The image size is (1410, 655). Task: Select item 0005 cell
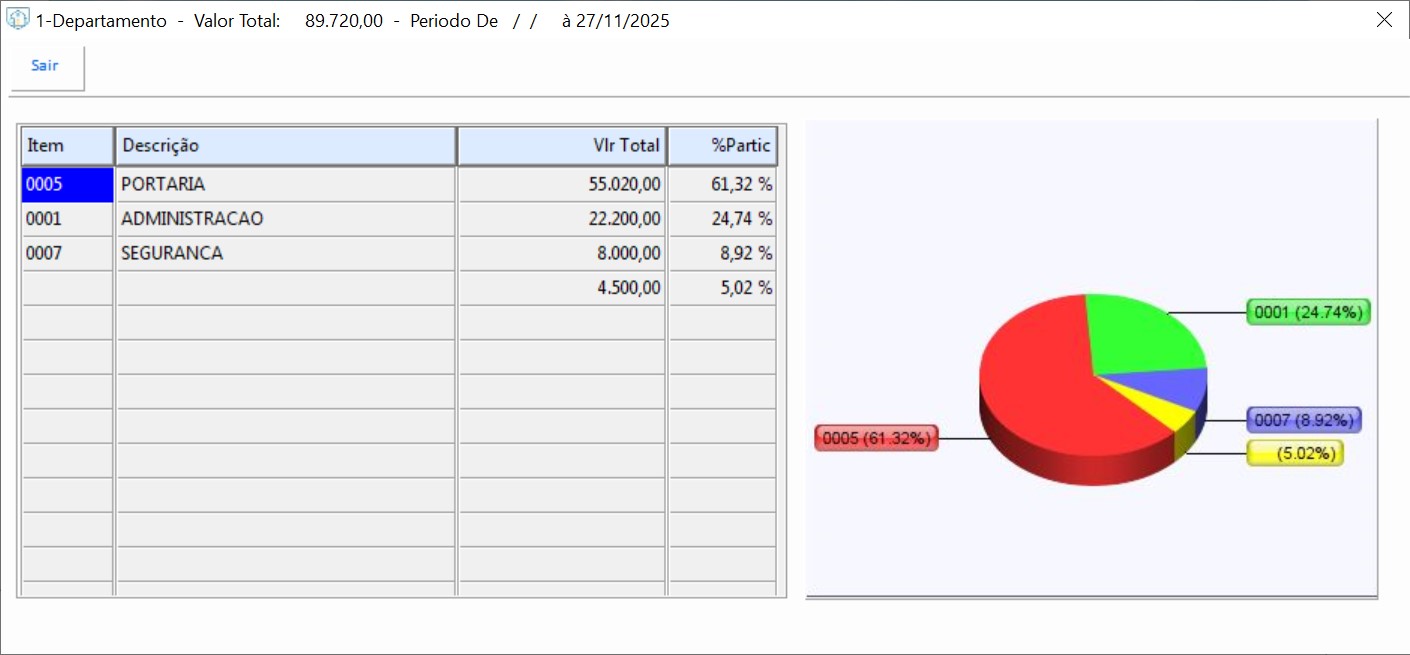point(67,185)
